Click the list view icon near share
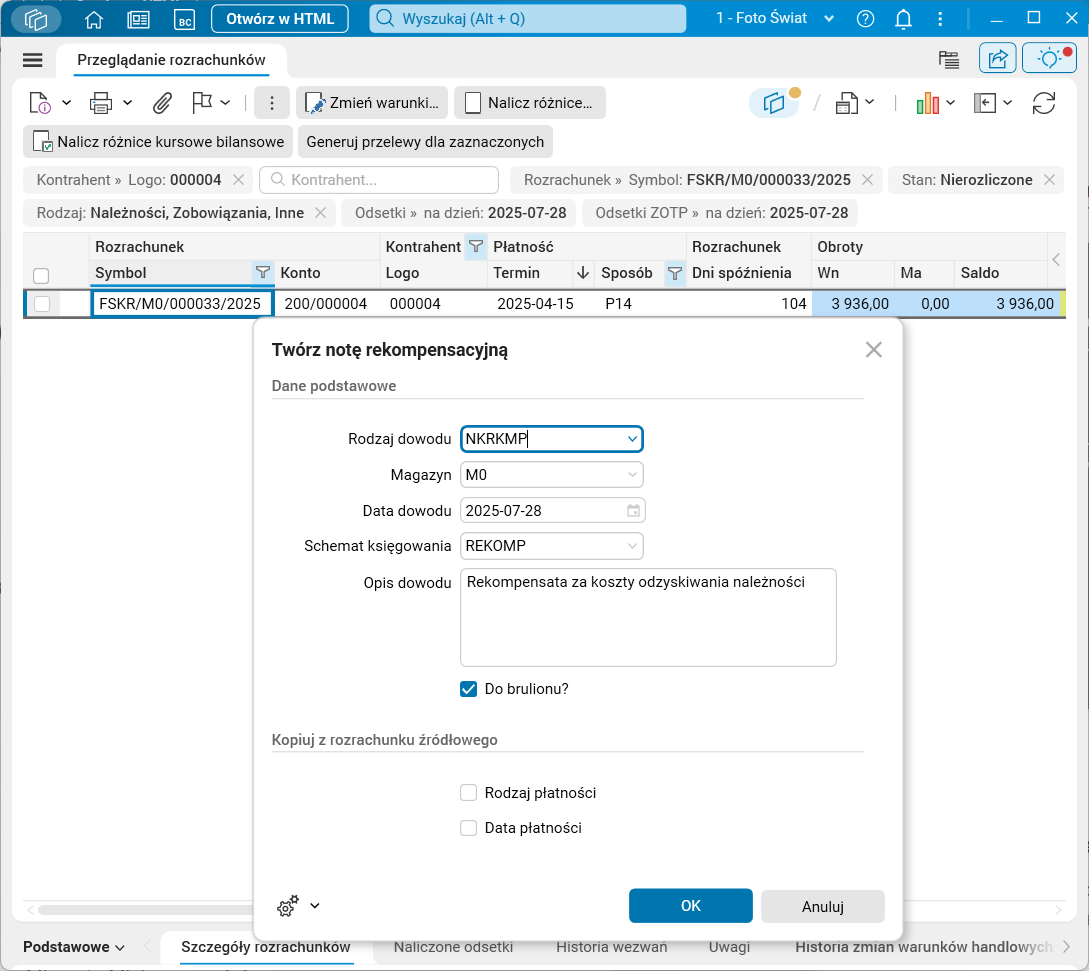Screen dimensions: 1089x971 point(949,59)
